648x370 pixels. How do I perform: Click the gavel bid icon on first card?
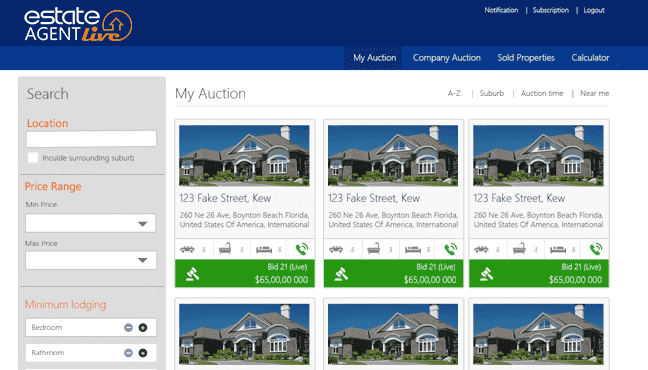193,274
